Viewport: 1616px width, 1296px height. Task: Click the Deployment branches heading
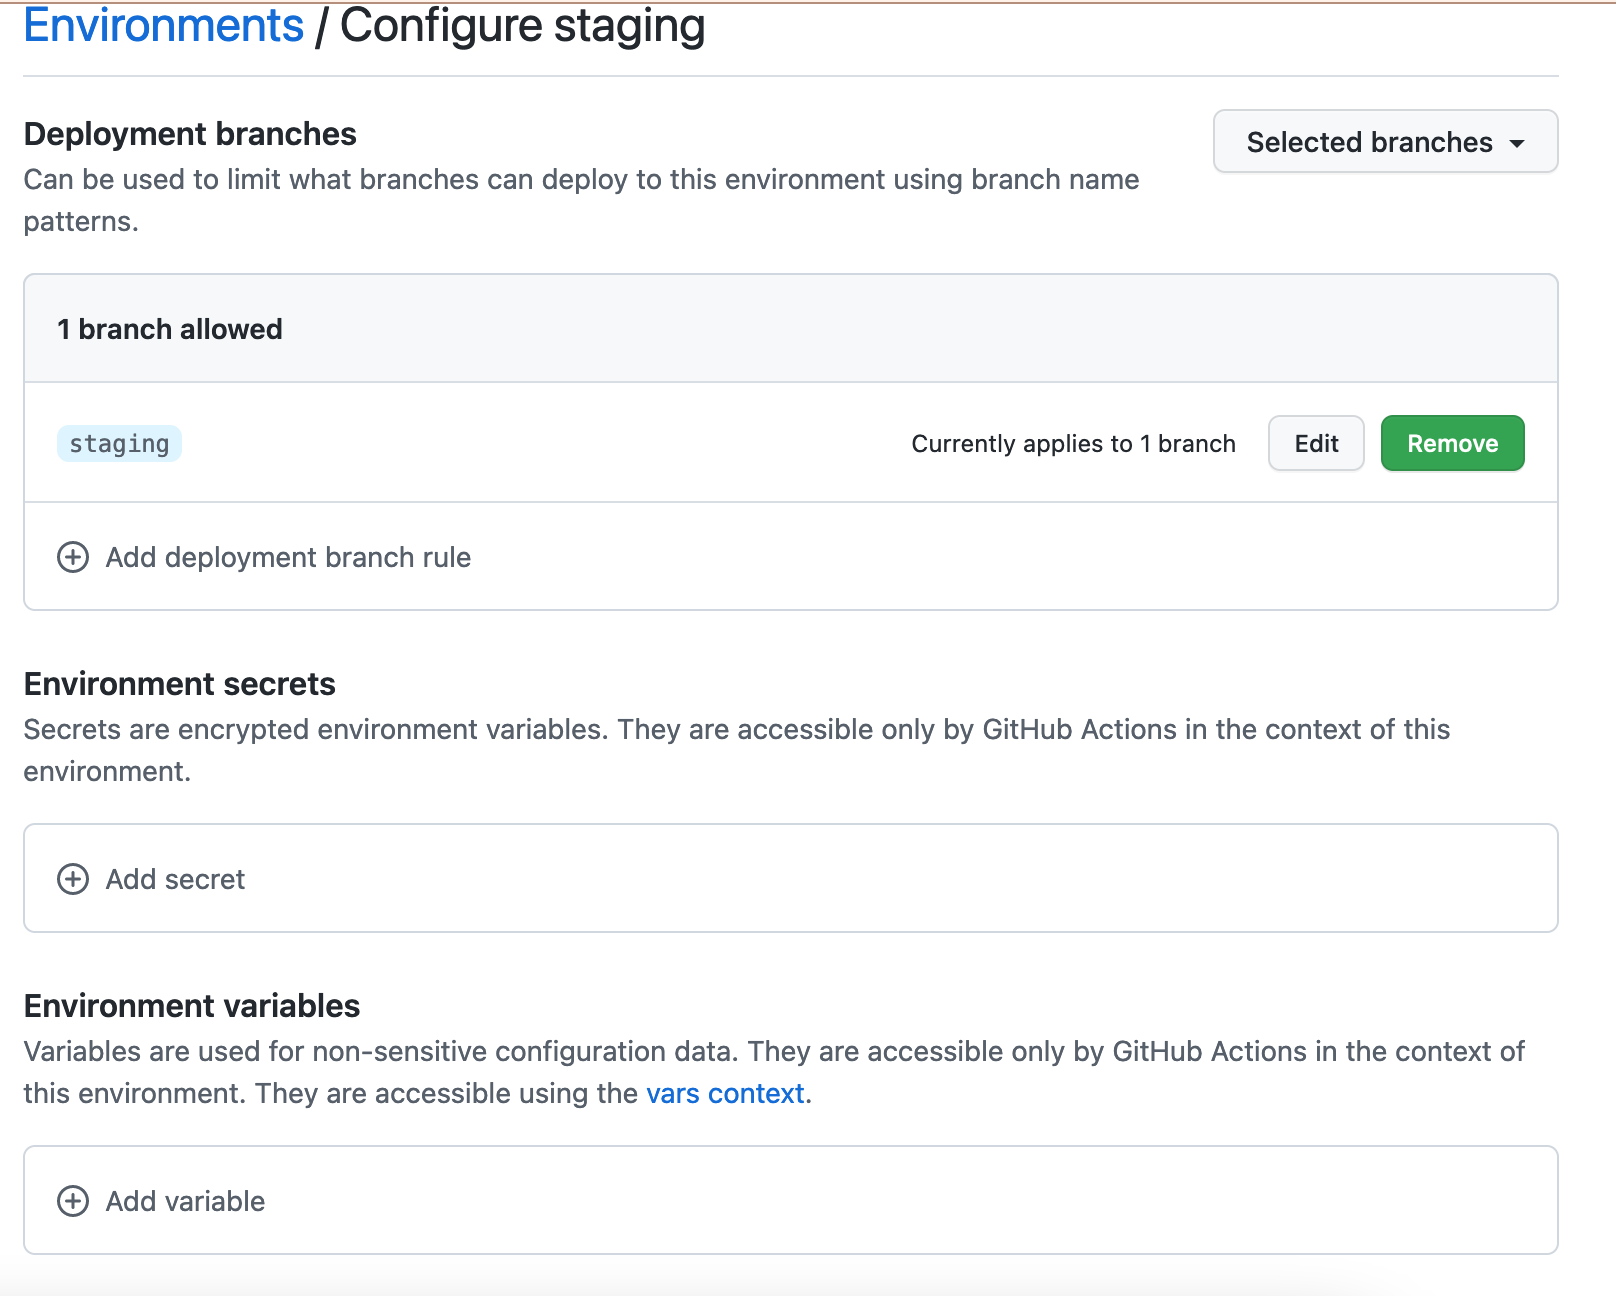190,134
